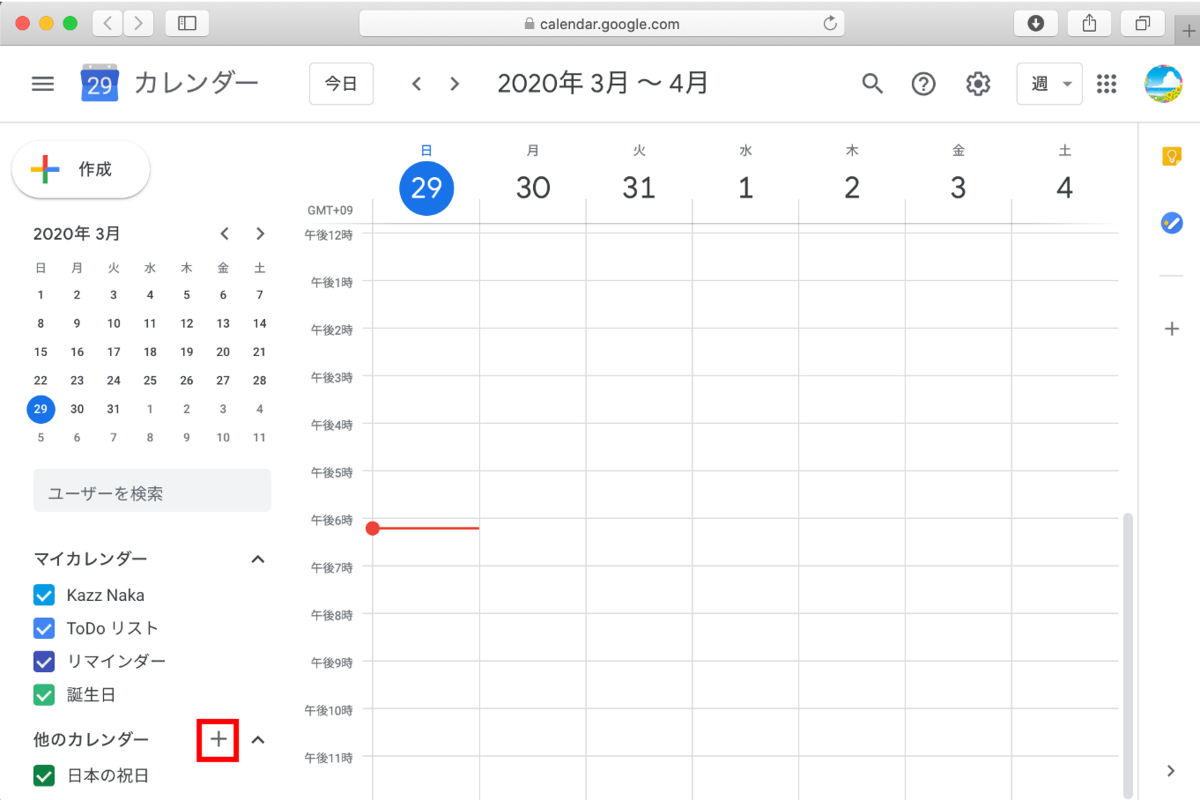This screenshot has height=800, width=1200.
Task: Click the 作成 button to make an event
Action: click(x=80, y=170)
